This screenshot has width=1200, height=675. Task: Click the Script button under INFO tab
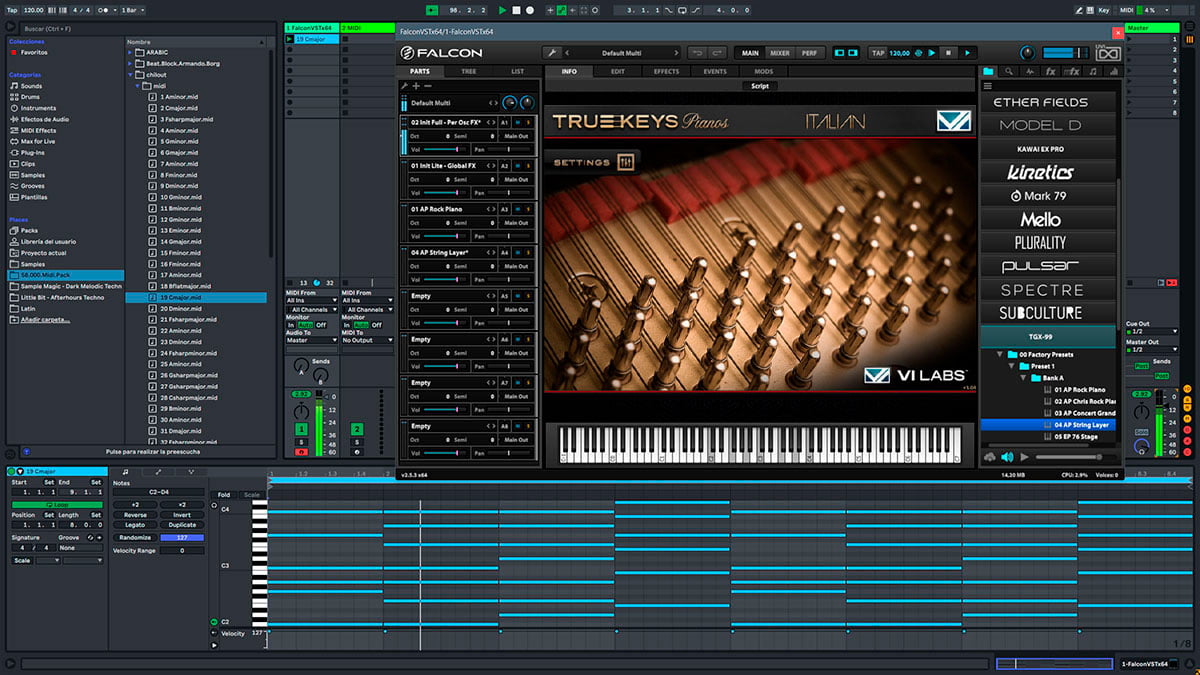click(762, 86)
